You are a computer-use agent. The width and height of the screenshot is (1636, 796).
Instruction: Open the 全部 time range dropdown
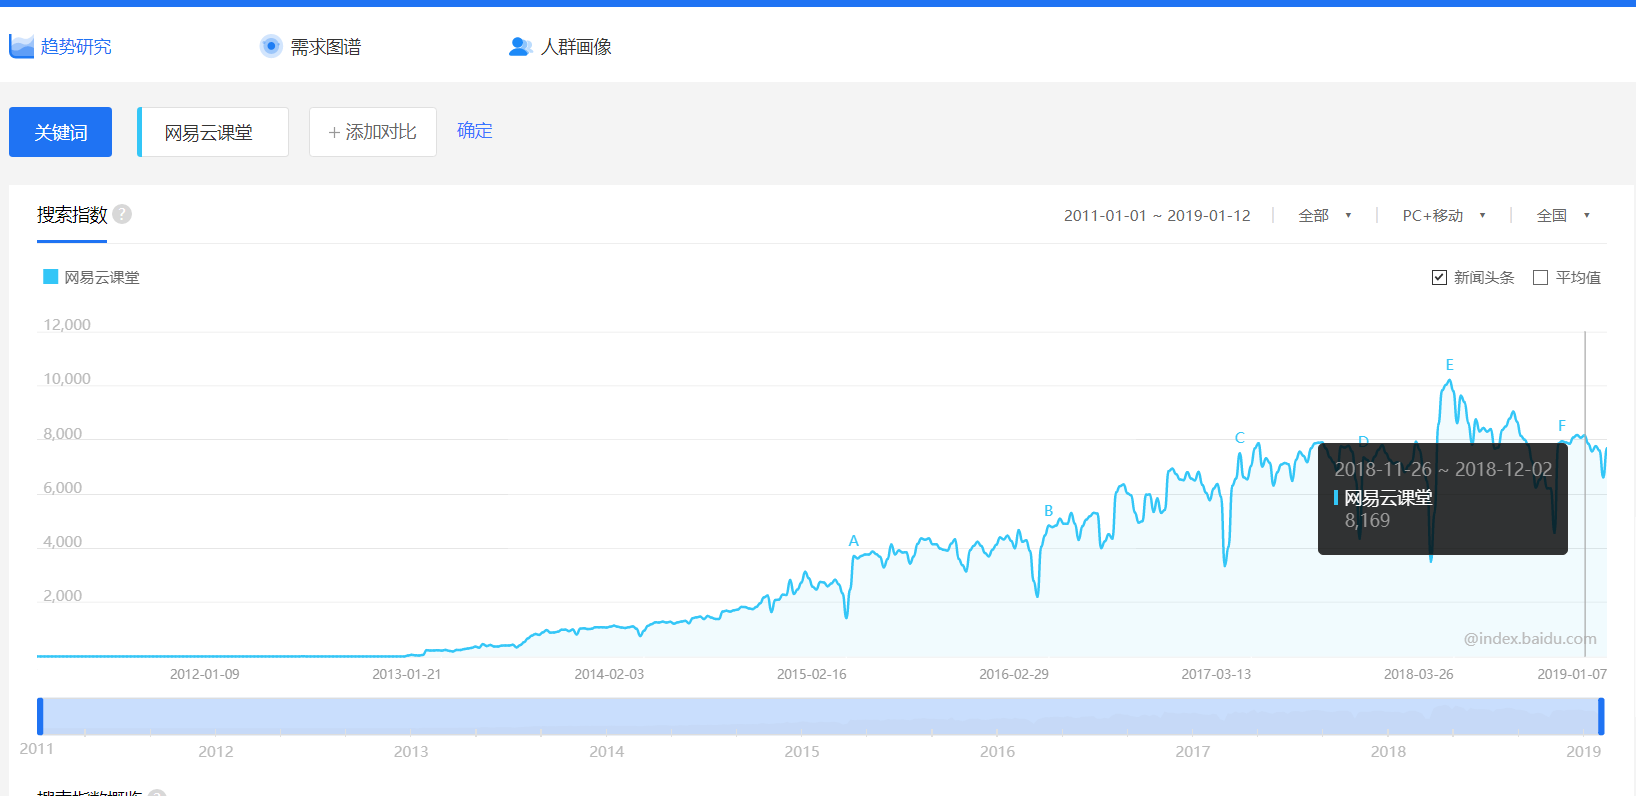tap(1324, 215)
